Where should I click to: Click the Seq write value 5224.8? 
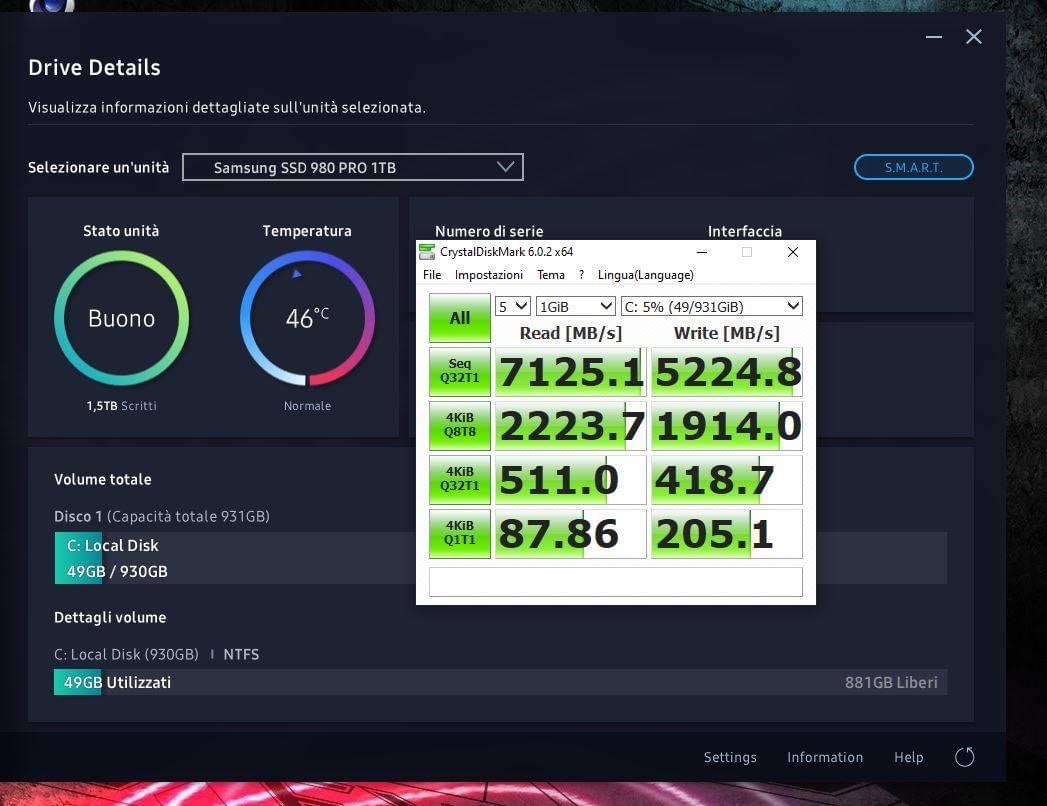click(x=726, y=372)
